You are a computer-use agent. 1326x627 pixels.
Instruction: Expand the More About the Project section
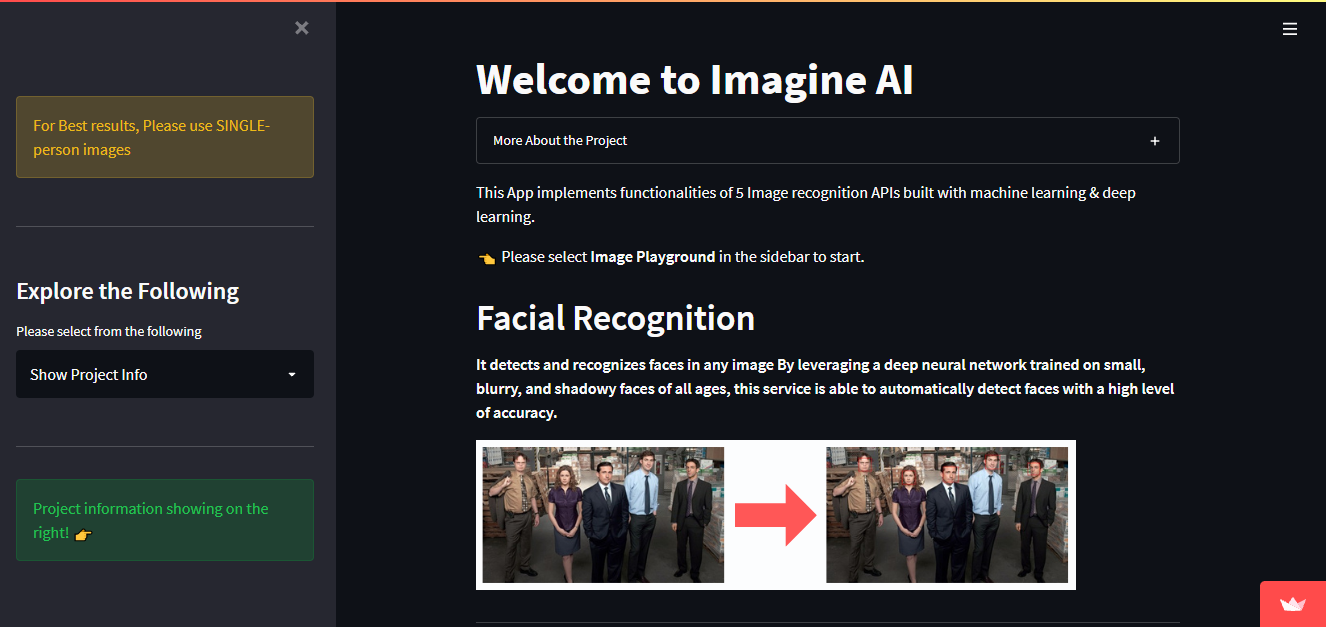click(x=560, y=141)
